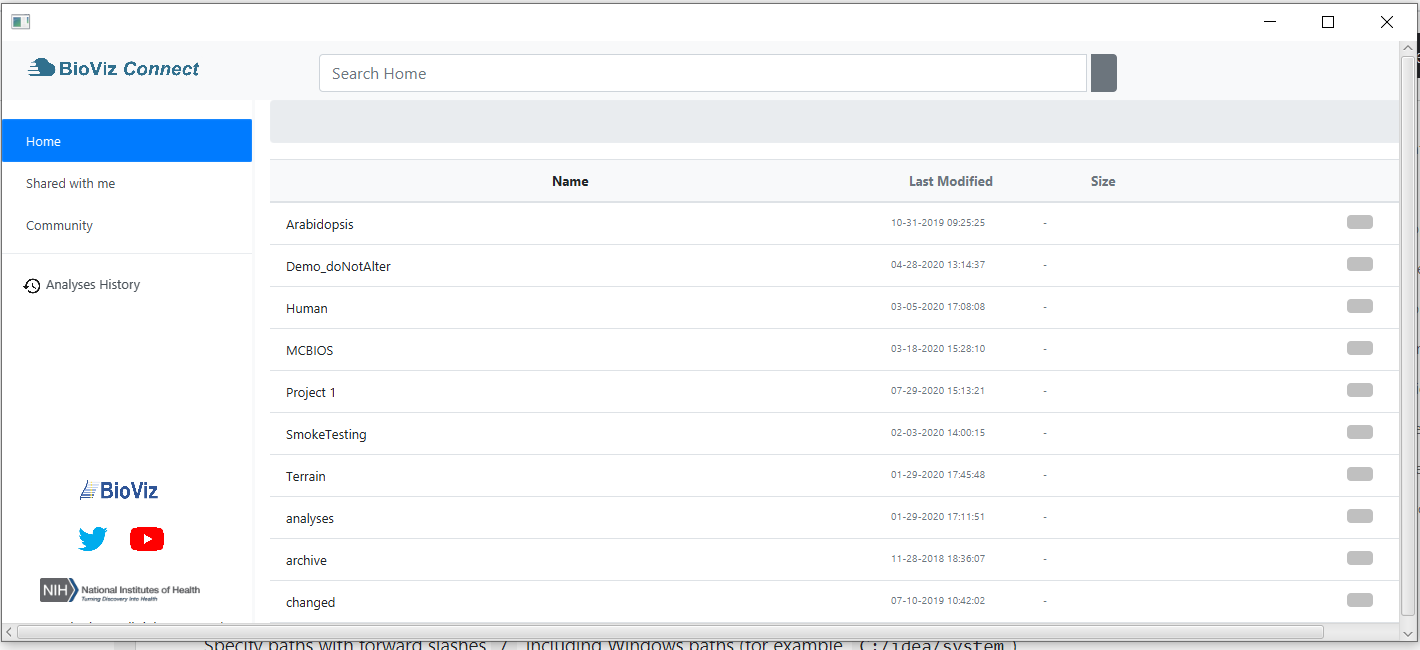Image resolution: width=1420 pixels, height=650 pixels.
Task: Open the Twitter bird icon link
Action: click(x=93, y=539)
